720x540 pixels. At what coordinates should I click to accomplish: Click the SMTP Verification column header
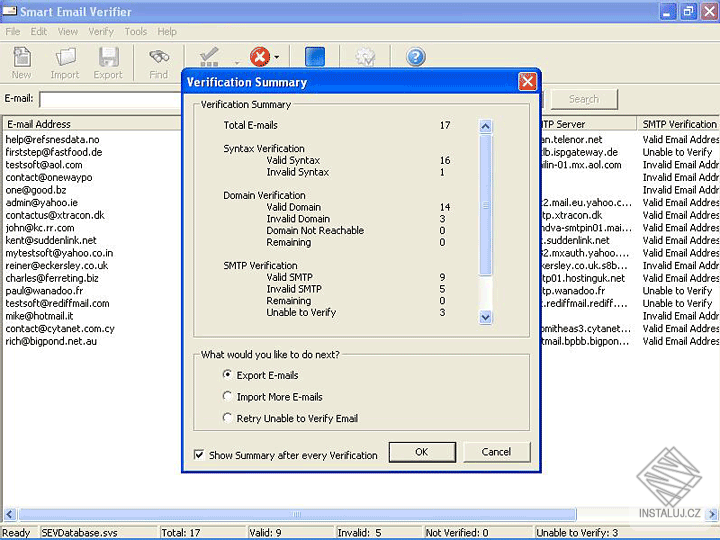click(679, 124)
